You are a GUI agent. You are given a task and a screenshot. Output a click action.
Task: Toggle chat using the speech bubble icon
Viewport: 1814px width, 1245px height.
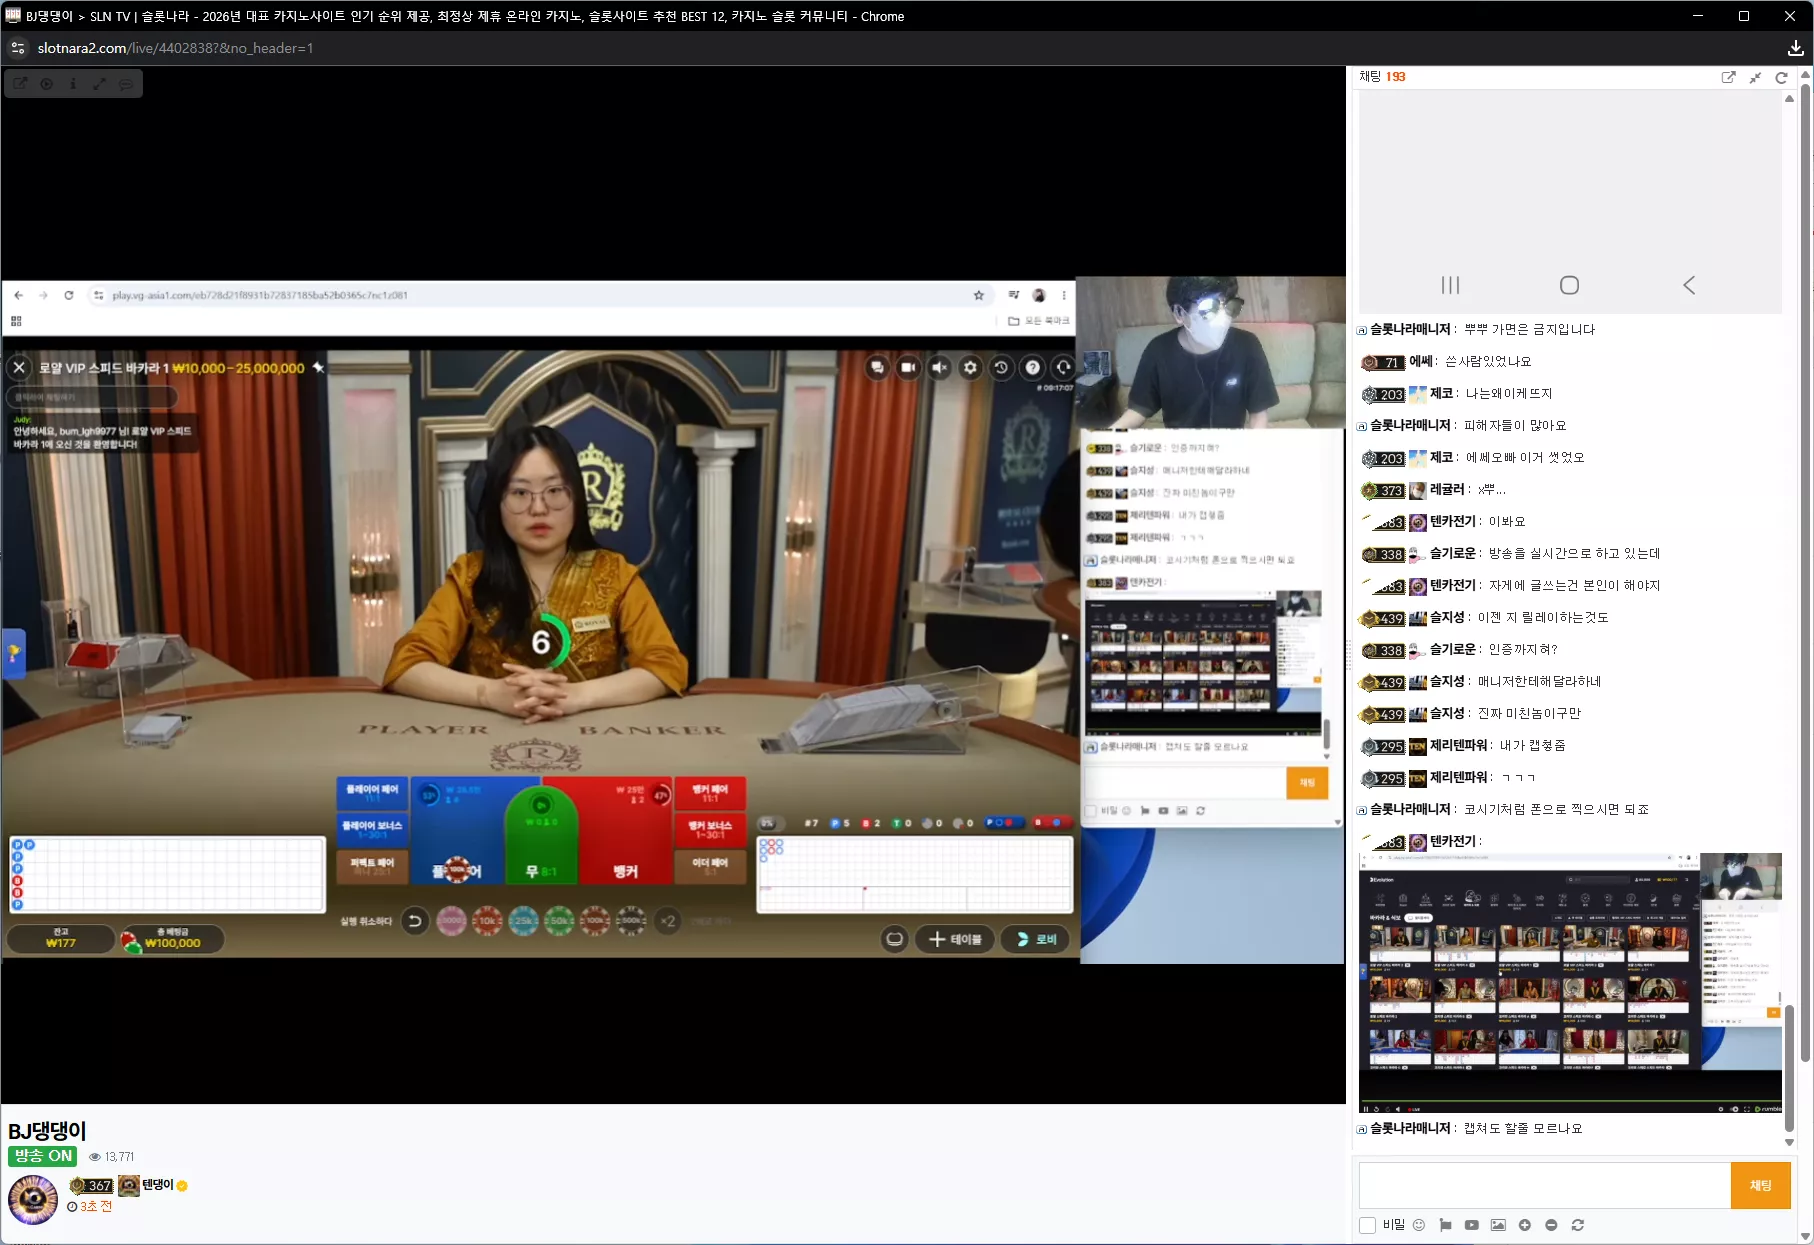(x=126, y=84)
